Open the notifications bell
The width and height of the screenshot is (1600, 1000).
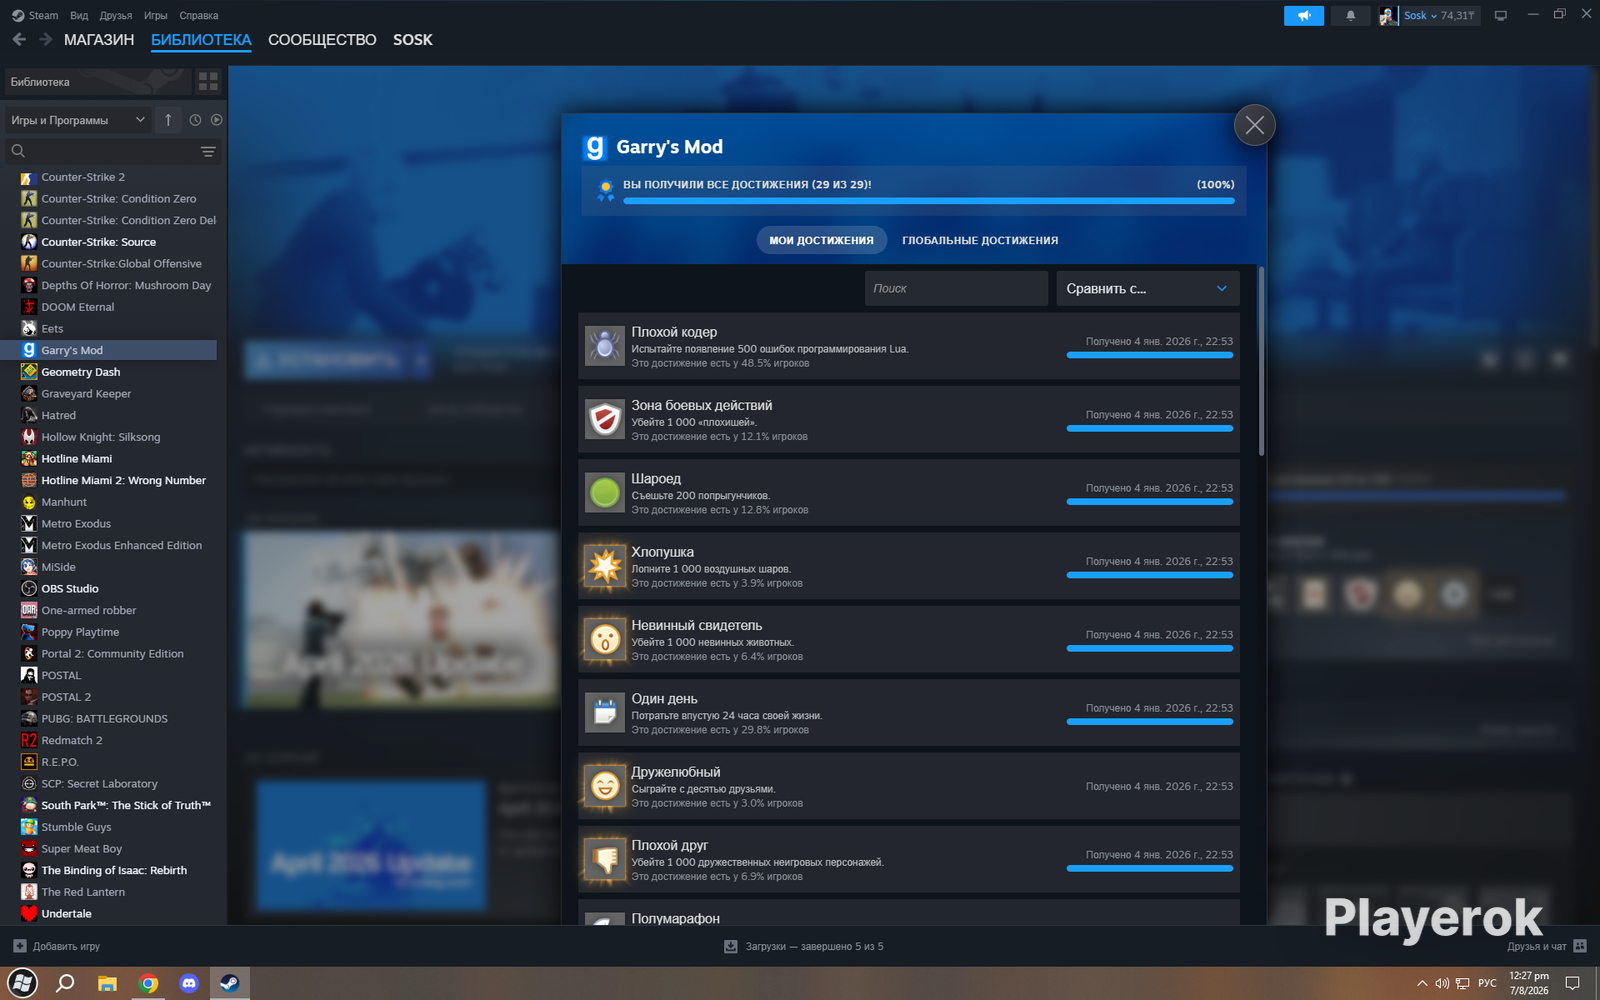tap(1351, 16)
